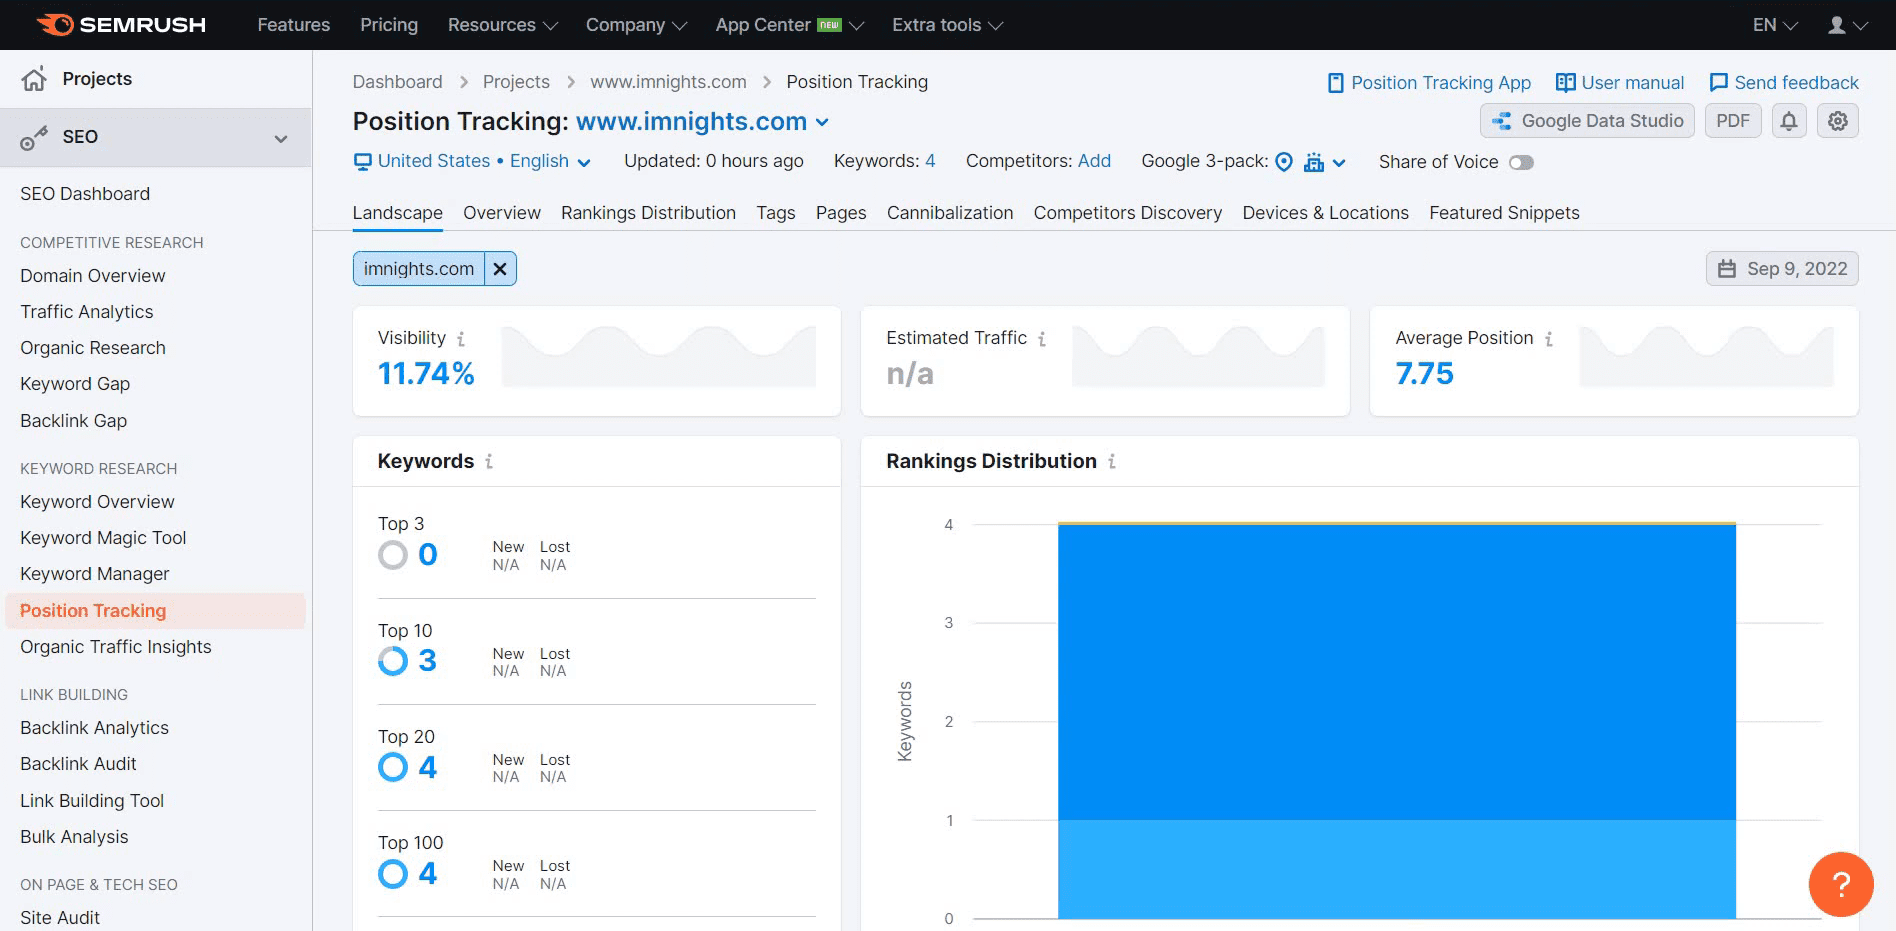Click the calendar icon on the date button
1896x931 pixels.
[x=1727, y=269]
